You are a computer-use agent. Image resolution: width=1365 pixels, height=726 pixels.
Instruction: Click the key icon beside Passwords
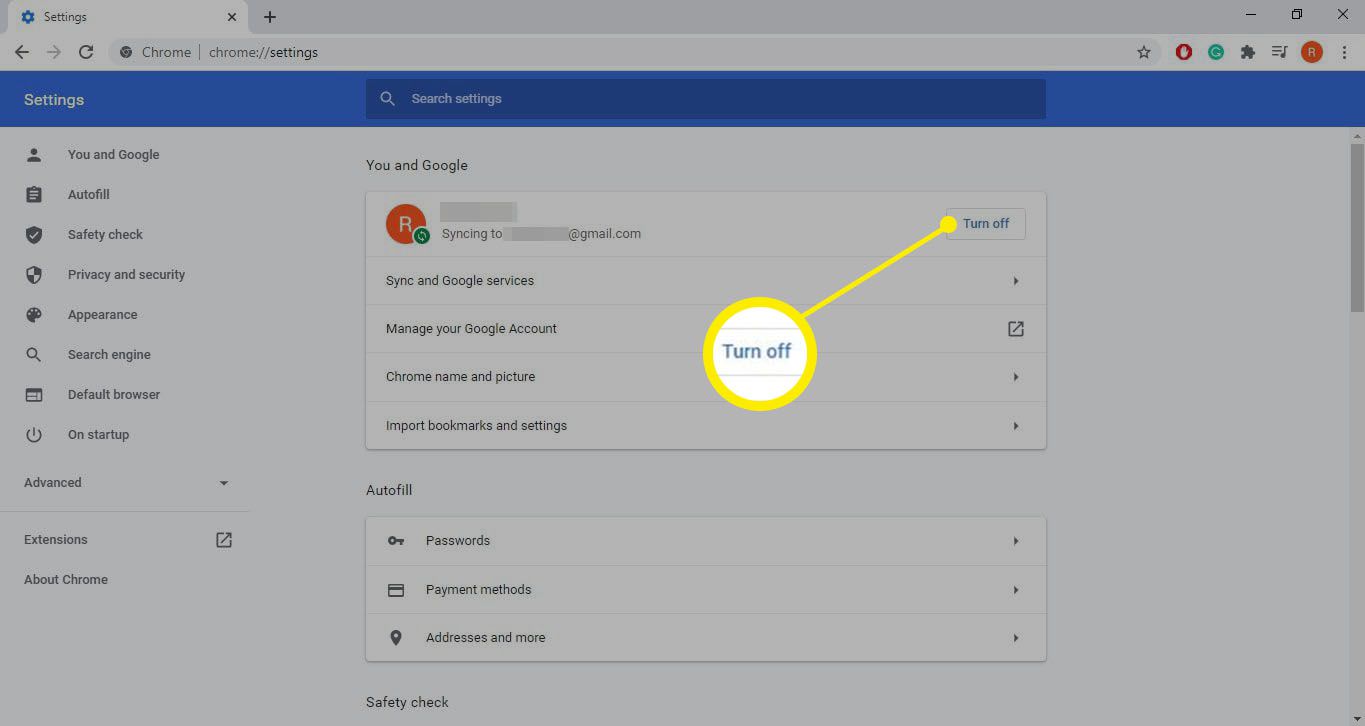[396, 541]
